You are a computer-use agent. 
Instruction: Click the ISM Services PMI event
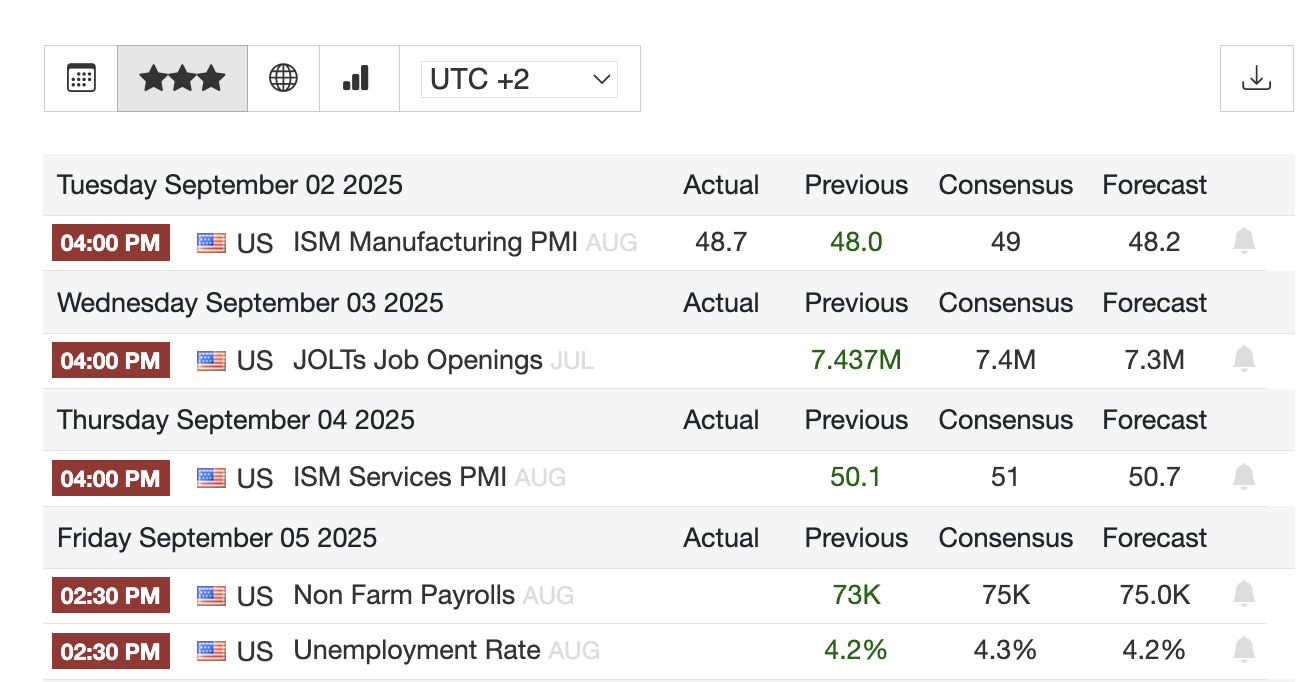coord(399,478)
